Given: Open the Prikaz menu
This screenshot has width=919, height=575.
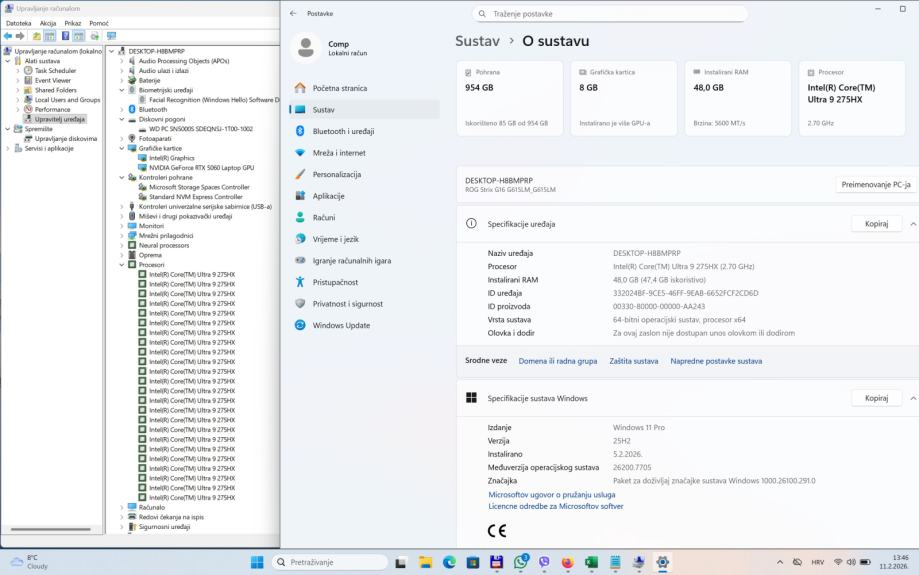Looking at the screenshot, I should tap(73, 23).
